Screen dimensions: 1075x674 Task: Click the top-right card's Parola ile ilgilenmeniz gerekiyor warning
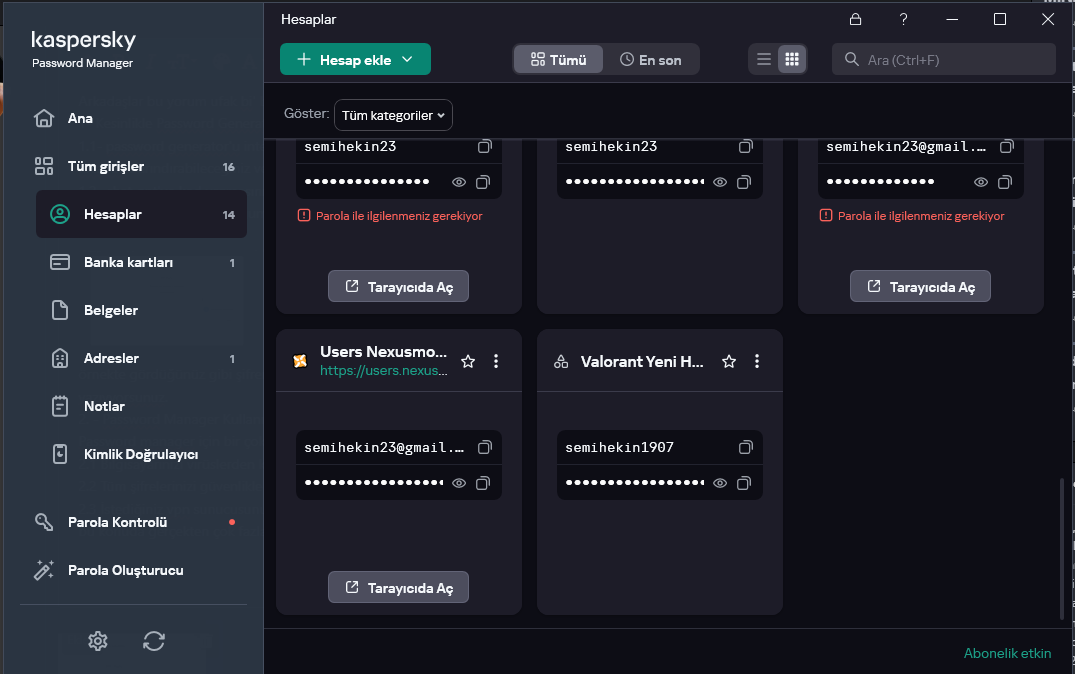(912, 216)
